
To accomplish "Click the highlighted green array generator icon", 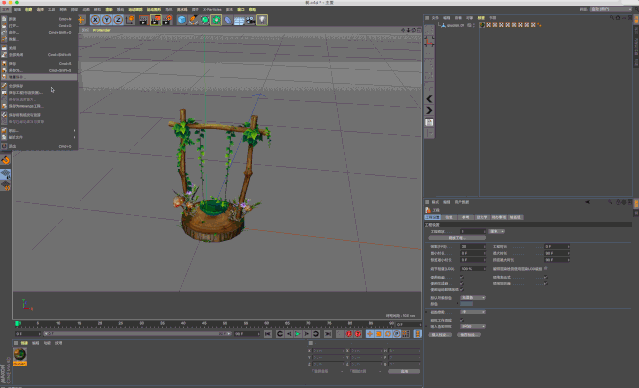I will pyautogui.click(x=216, y=20).
